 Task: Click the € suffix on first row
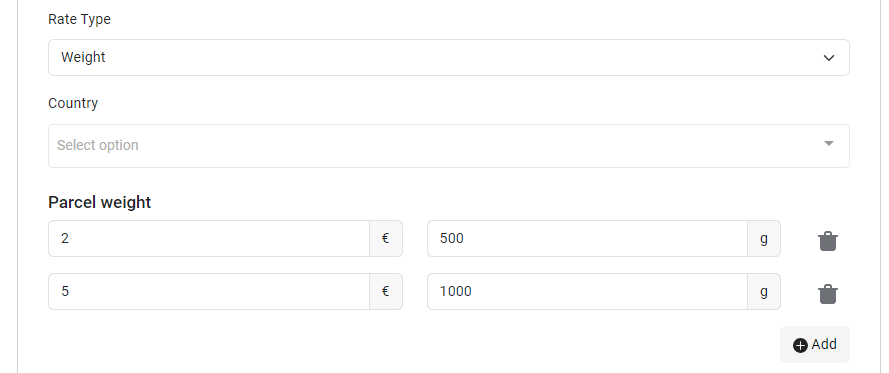[386, 238]
